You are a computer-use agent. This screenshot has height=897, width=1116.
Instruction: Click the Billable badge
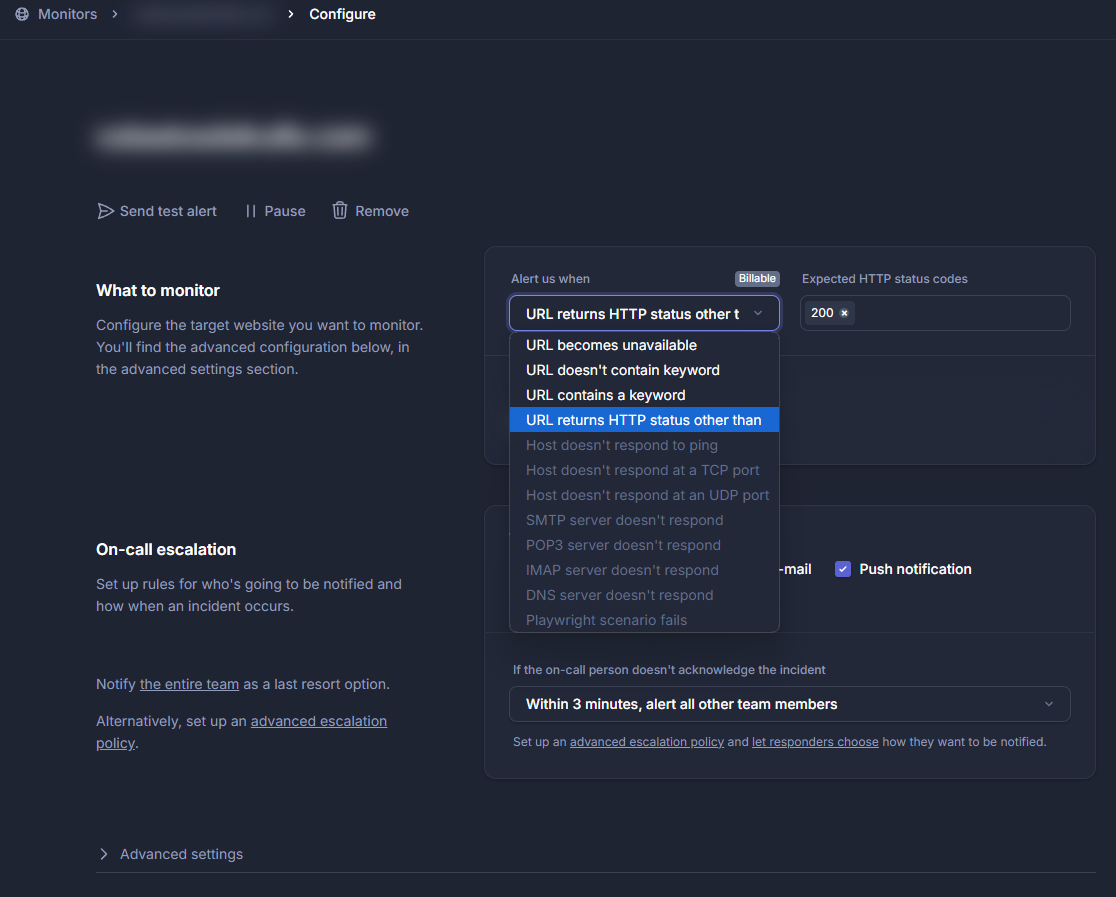(x=757, y=279)
